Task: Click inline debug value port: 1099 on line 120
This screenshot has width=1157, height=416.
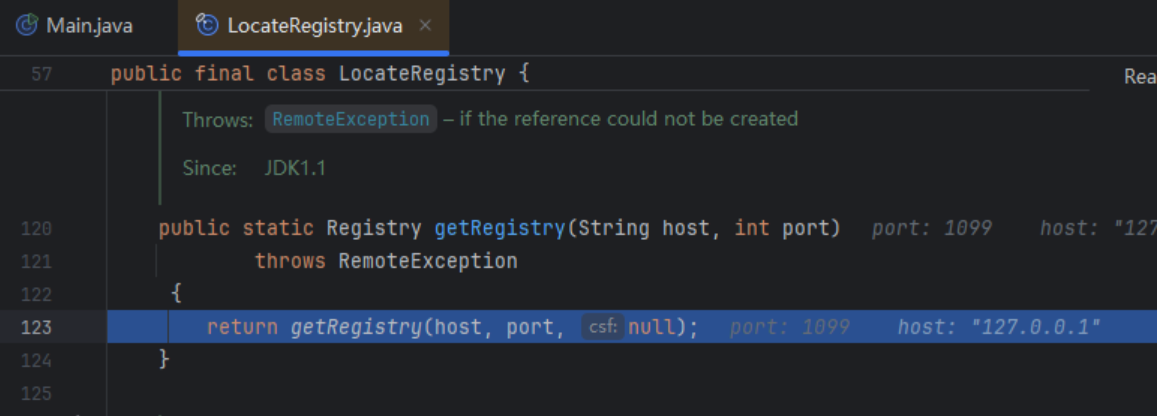Action: tap(931, 229)
